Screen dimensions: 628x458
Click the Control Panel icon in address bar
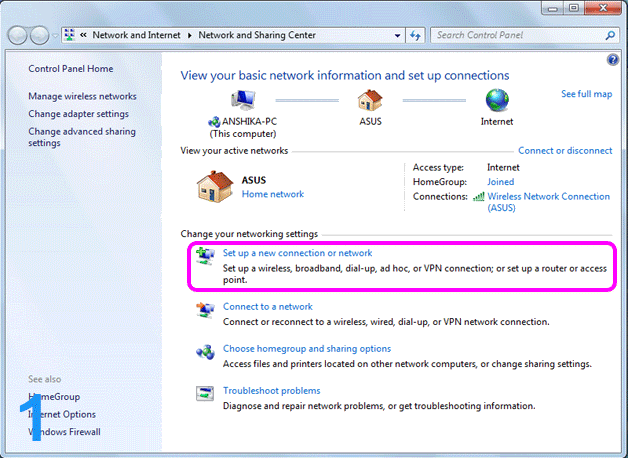pos(69,35)
